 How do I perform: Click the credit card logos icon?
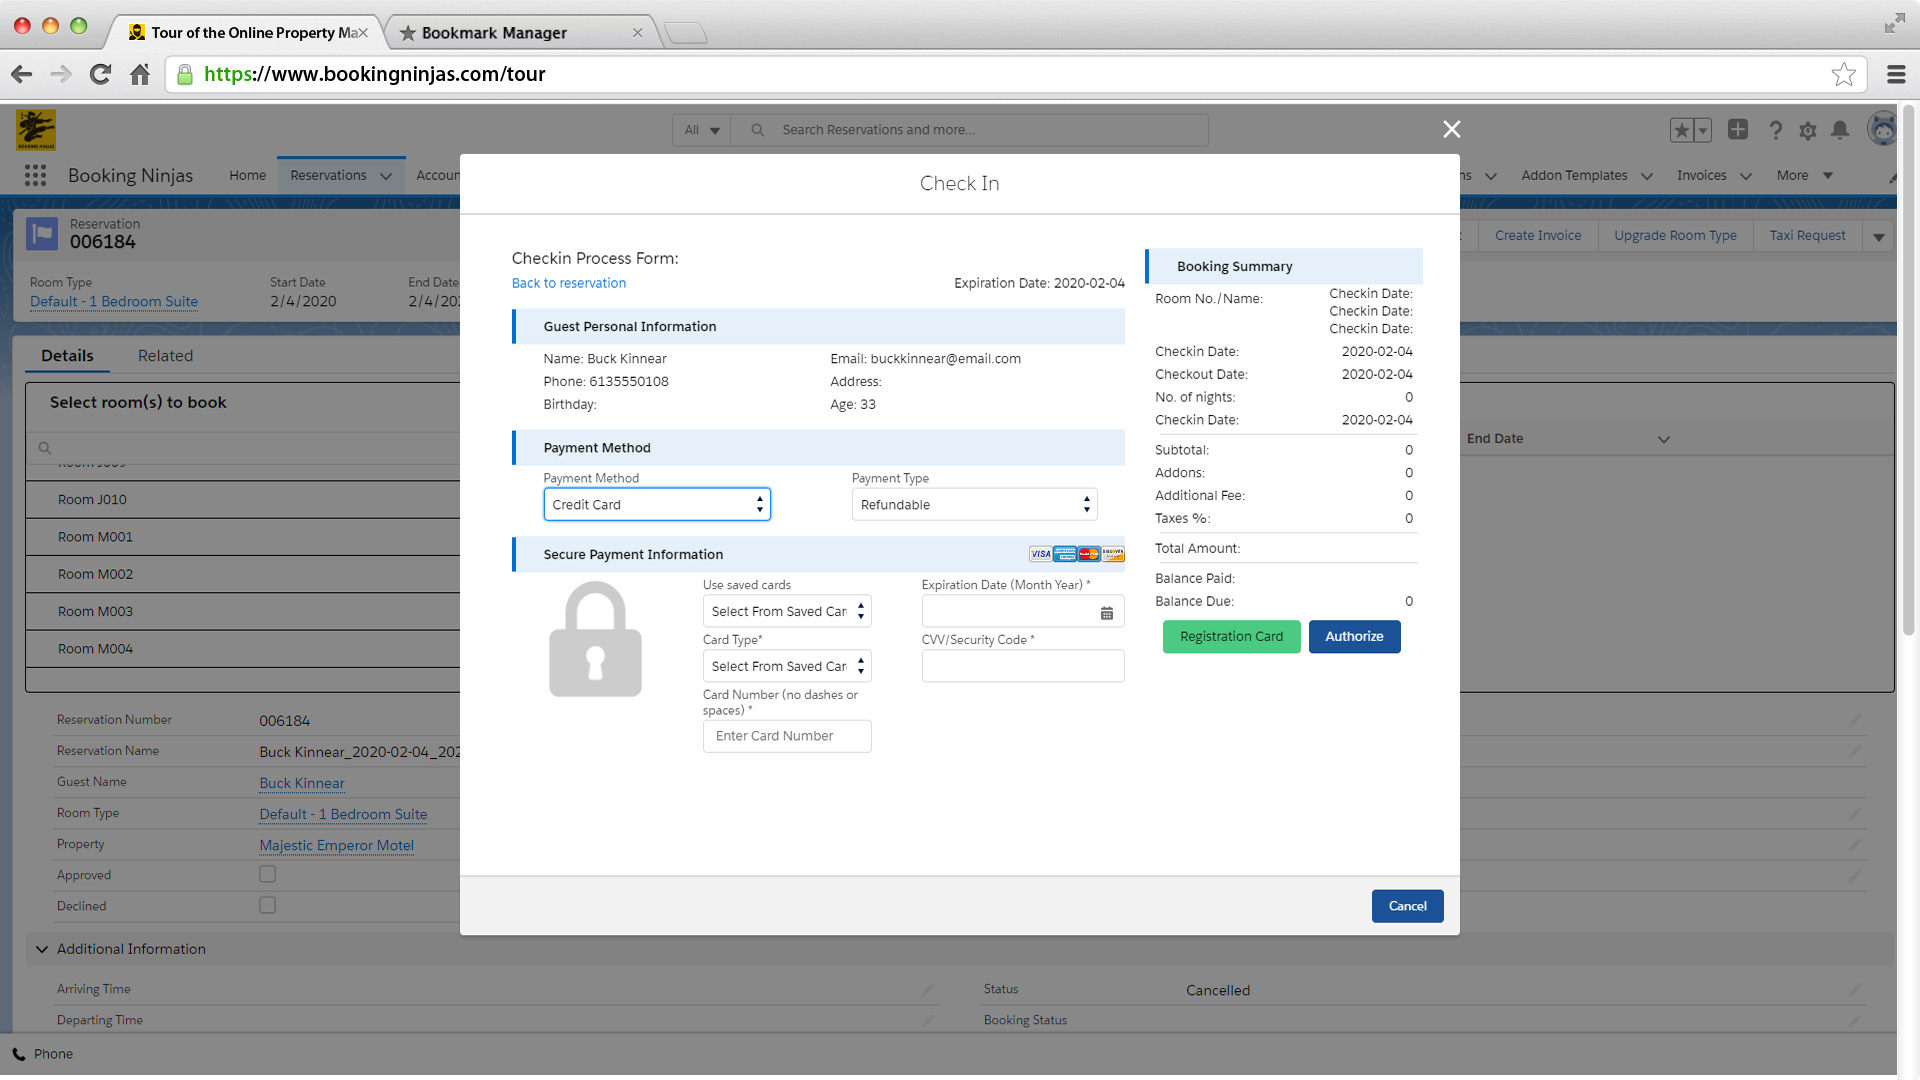click(1077, 554)
